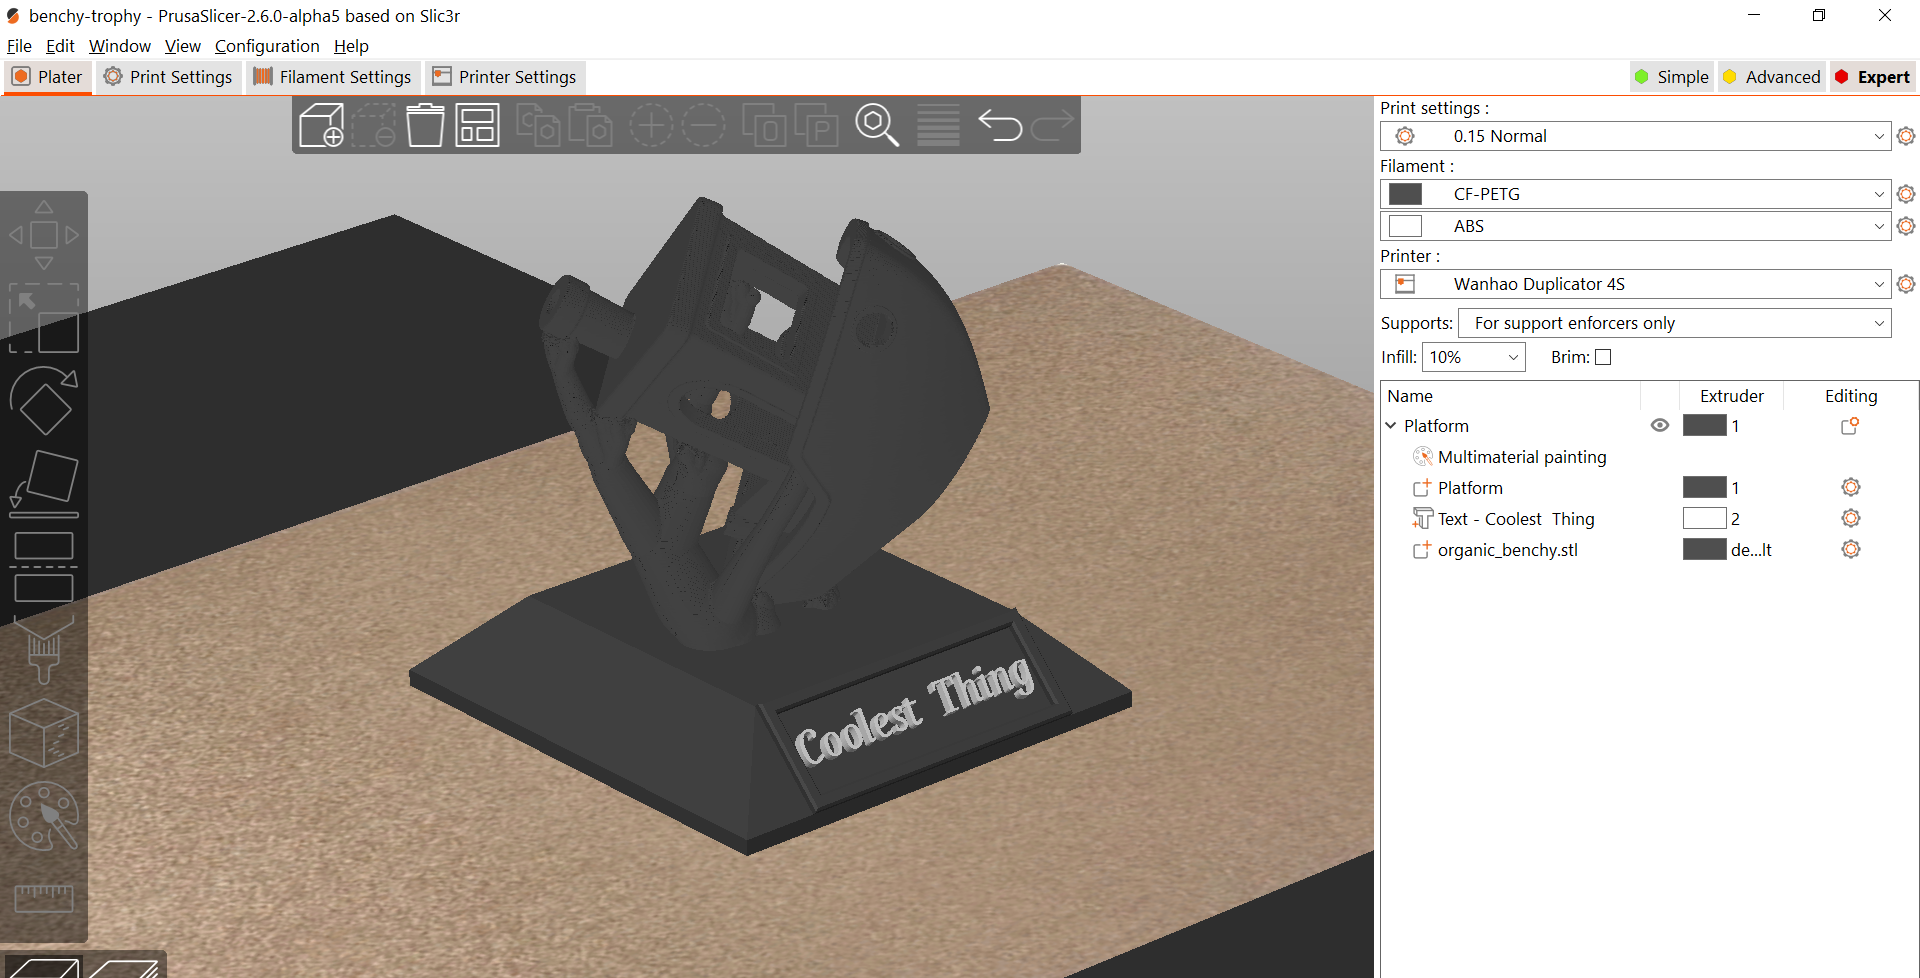Viewport: 1920px width, 978px height.
Task: Open the Configuration menu
Action: [267, 46]
